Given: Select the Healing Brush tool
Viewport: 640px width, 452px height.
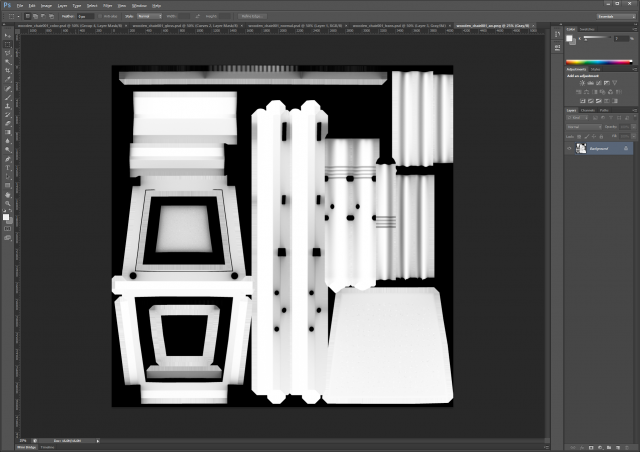Looking at the screenshot, I should 7,89.
